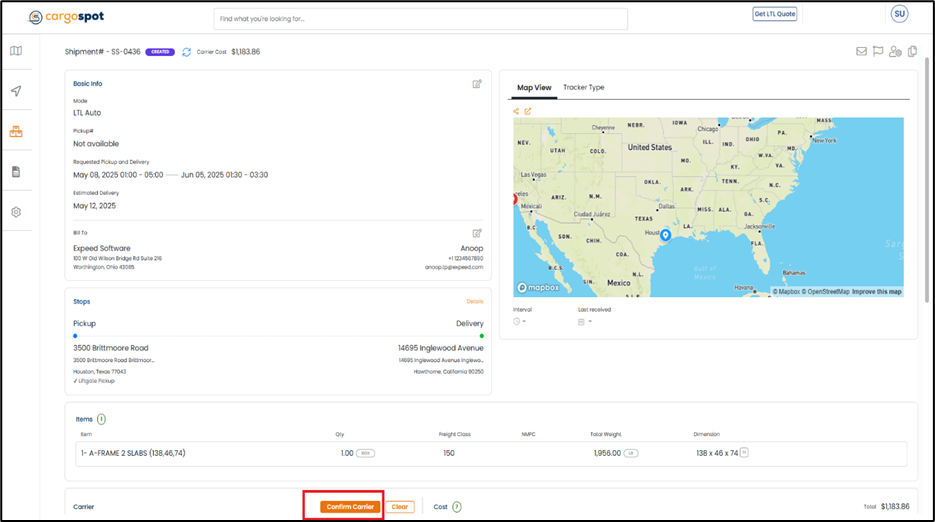Viewport: 935px width, 522px height.
Task: Edit the Bill To details
Action: [477, 233]
